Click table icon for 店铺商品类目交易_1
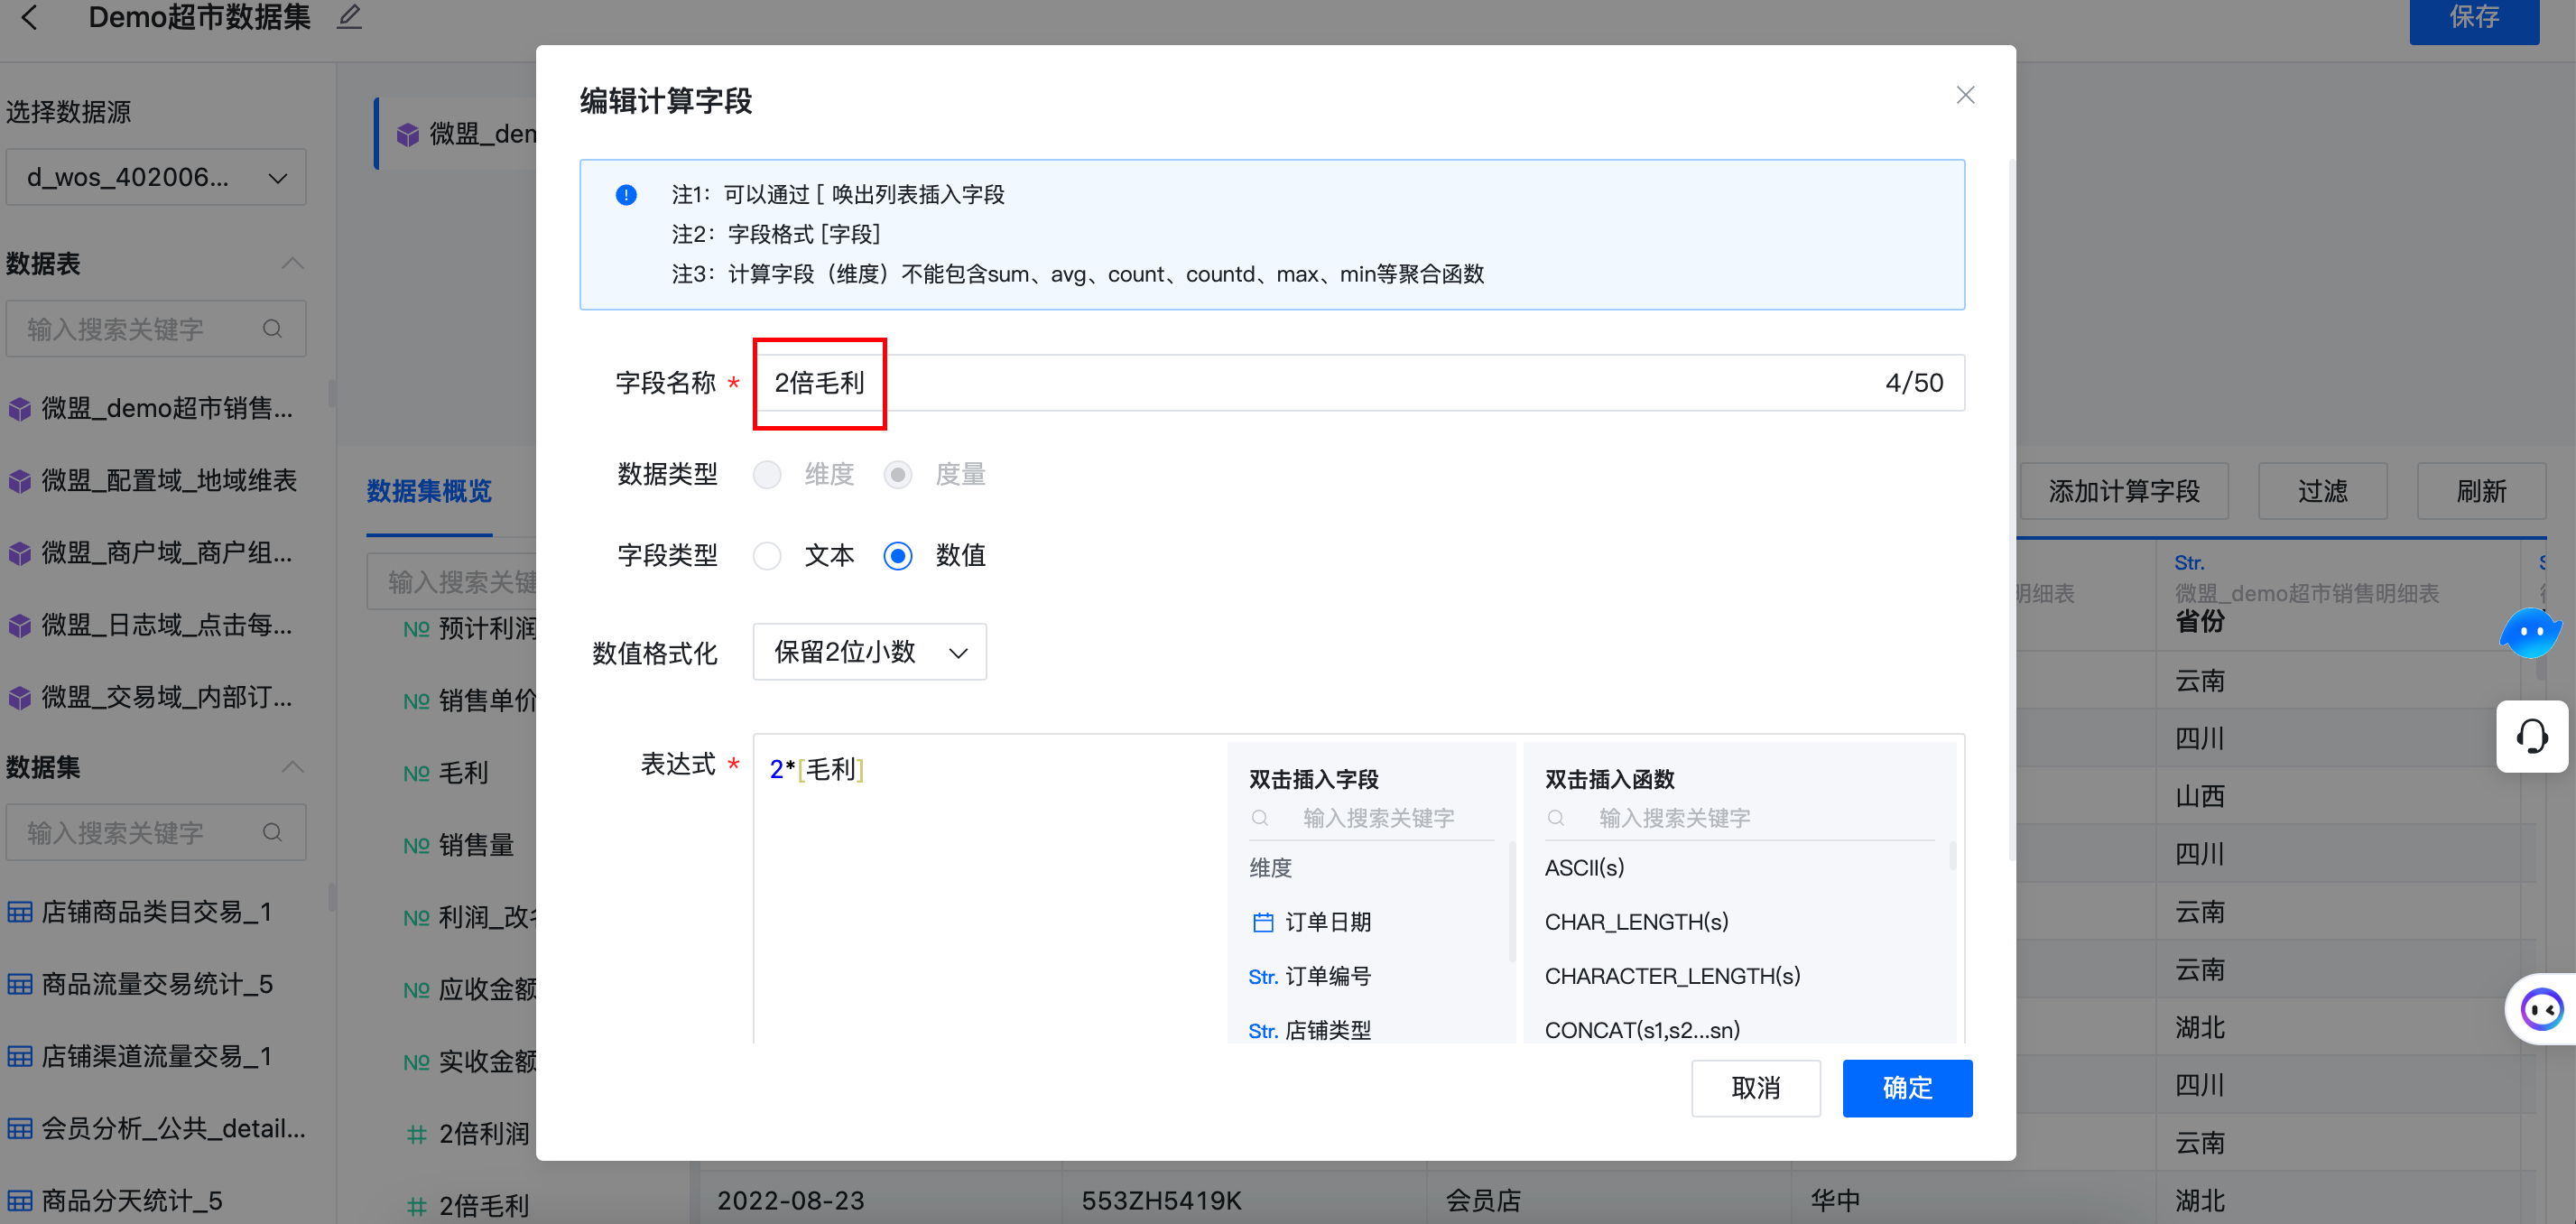2576x1224 pixels. 20,912
